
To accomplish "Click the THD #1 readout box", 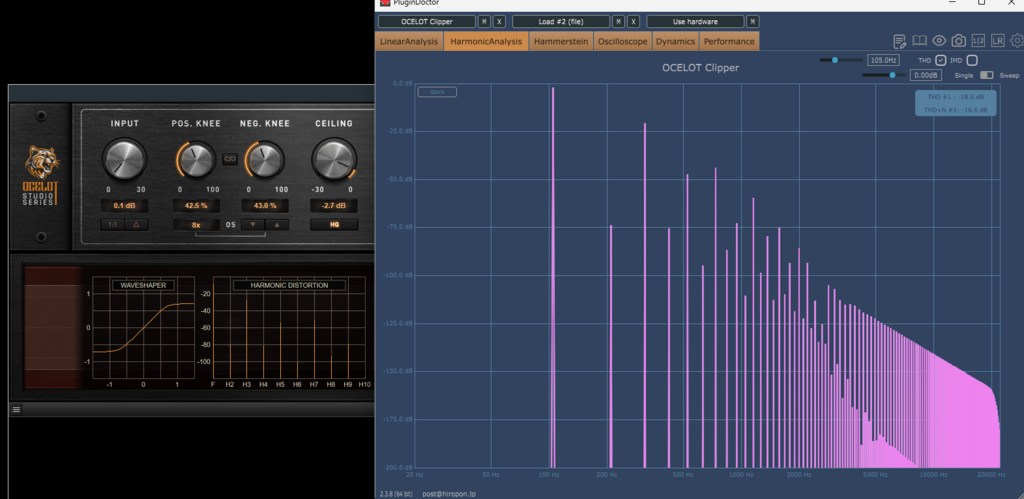I will click(x=956, y=97).
